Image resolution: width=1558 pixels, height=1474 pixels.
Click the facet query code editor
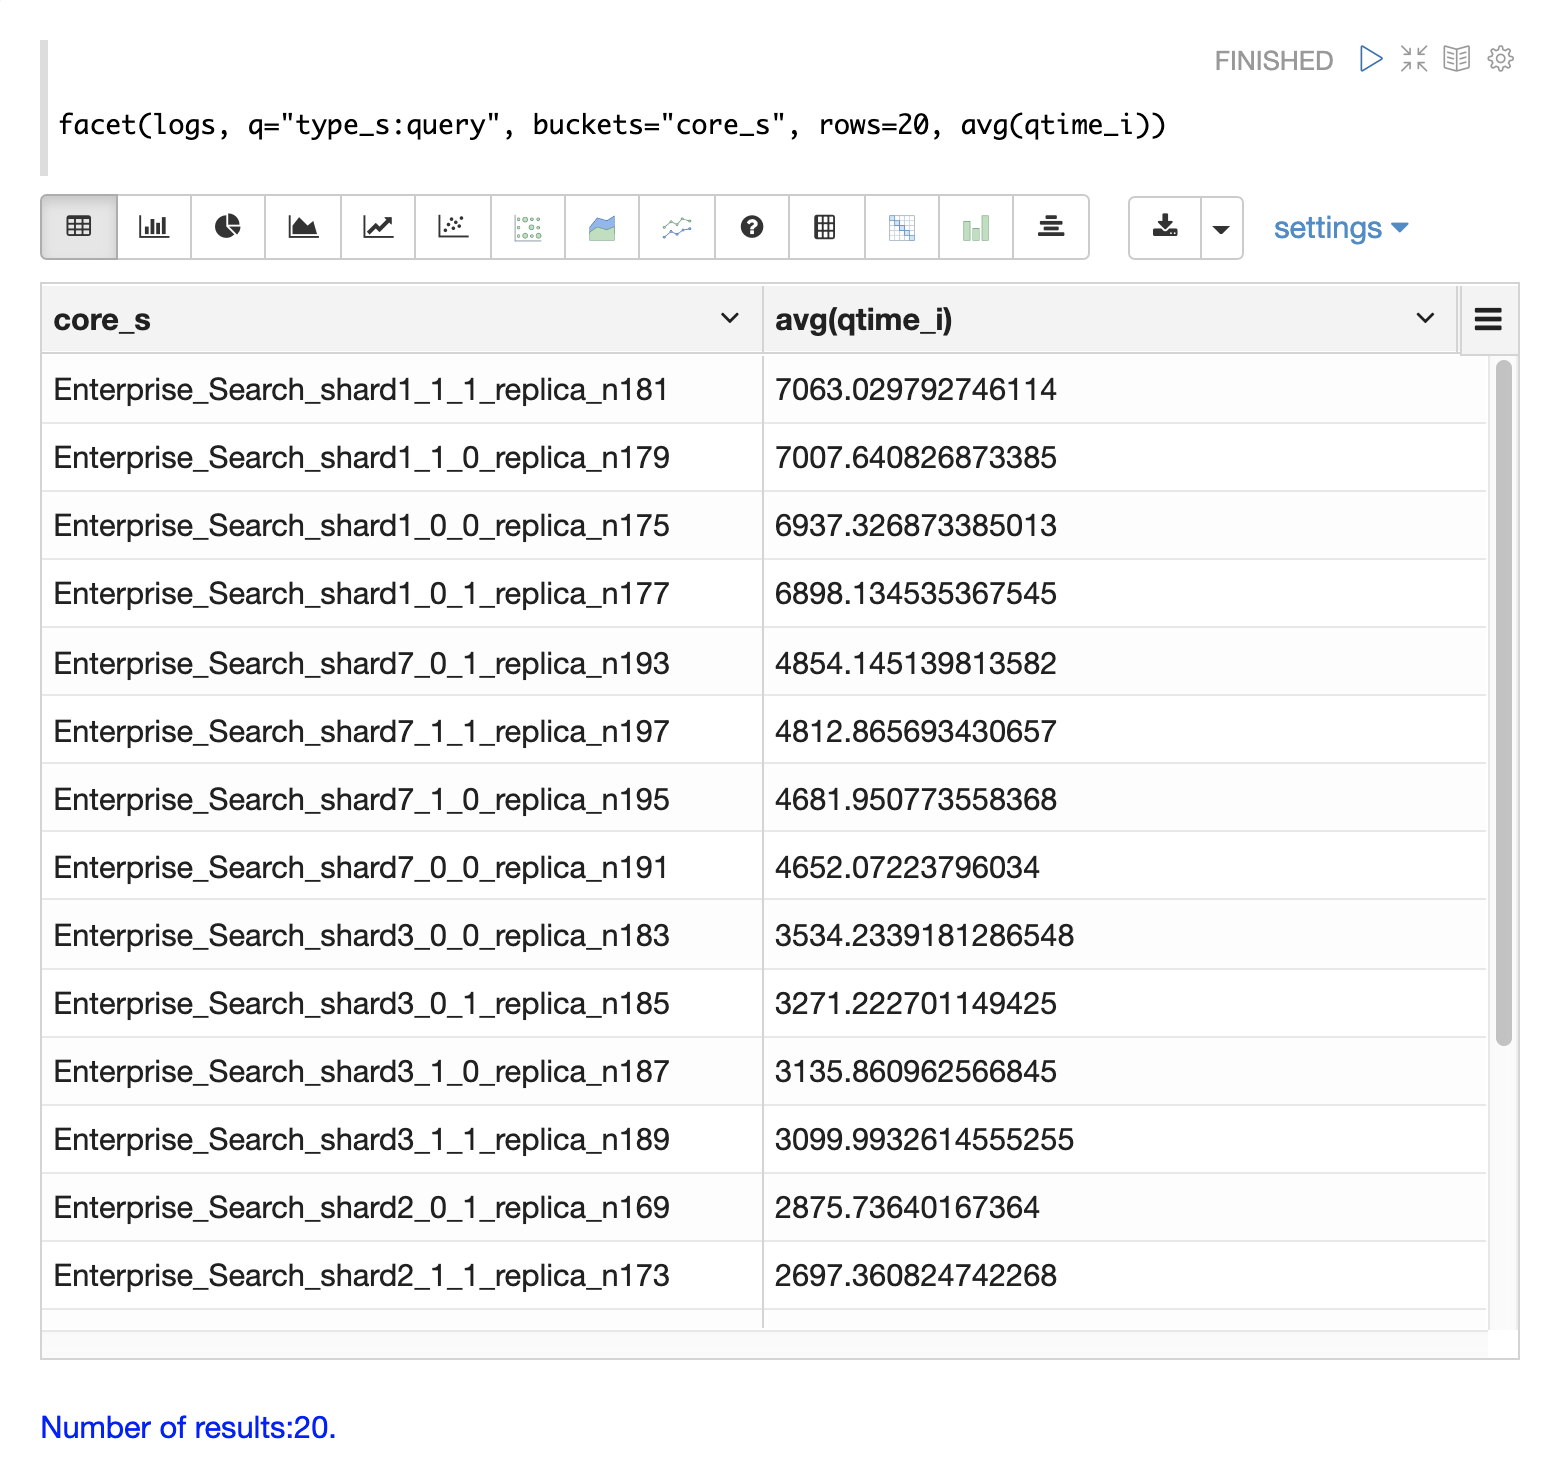[x=612, y=125]
